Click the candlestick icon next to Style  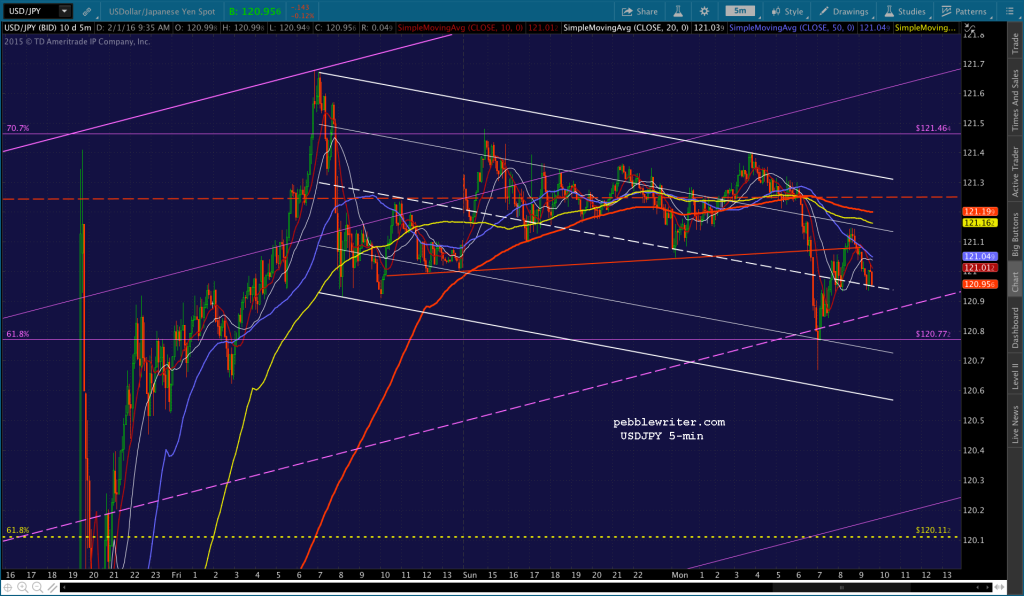tap(776, 12)
